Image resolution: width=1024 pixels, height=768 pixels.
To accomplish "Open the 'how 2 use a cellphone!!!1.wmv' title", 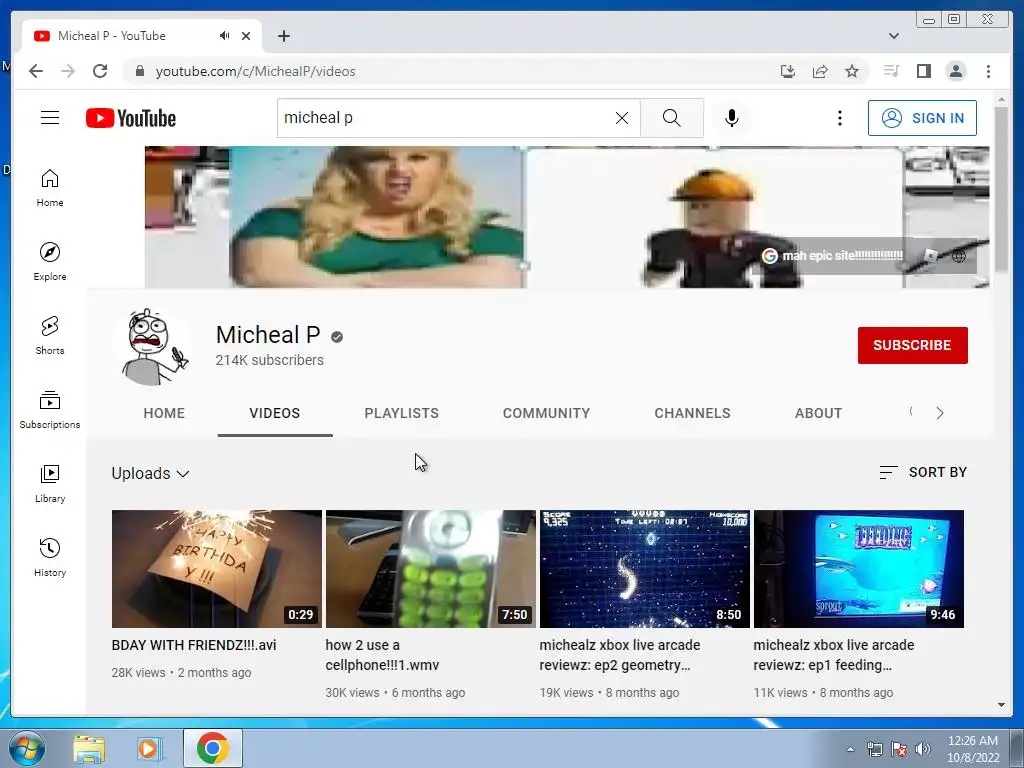I will point(382,655).
